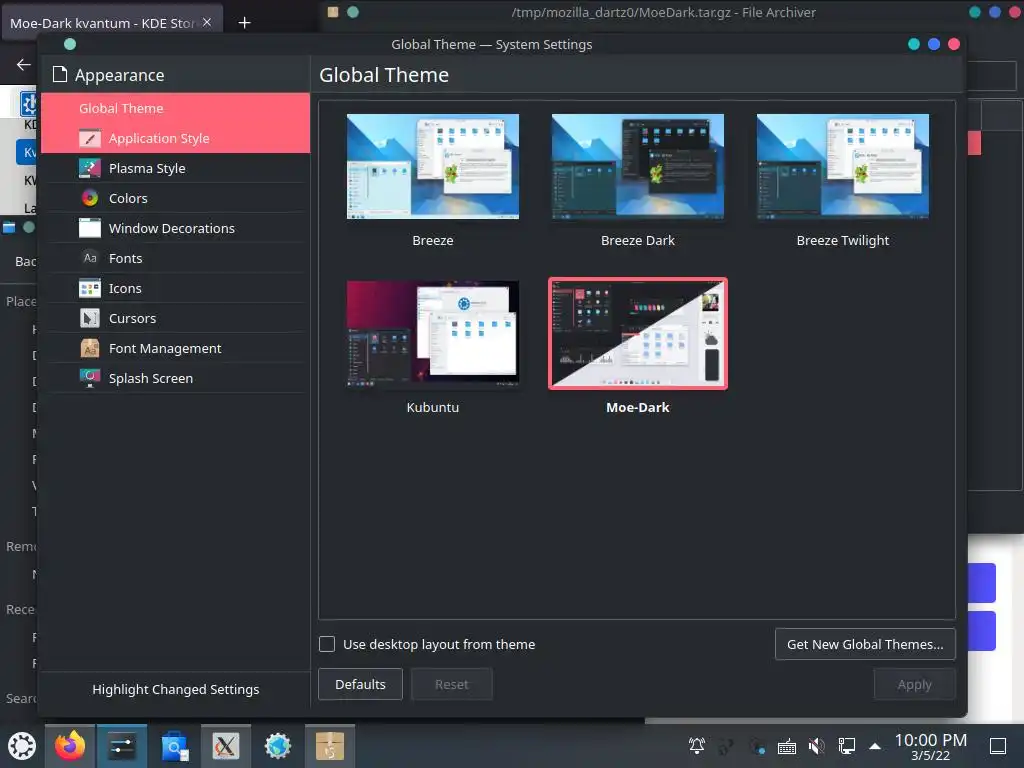Select the Breeze Twilight theme thumbnail
The width and height of the screenshot is (1024, 768).
click(842, 167)
